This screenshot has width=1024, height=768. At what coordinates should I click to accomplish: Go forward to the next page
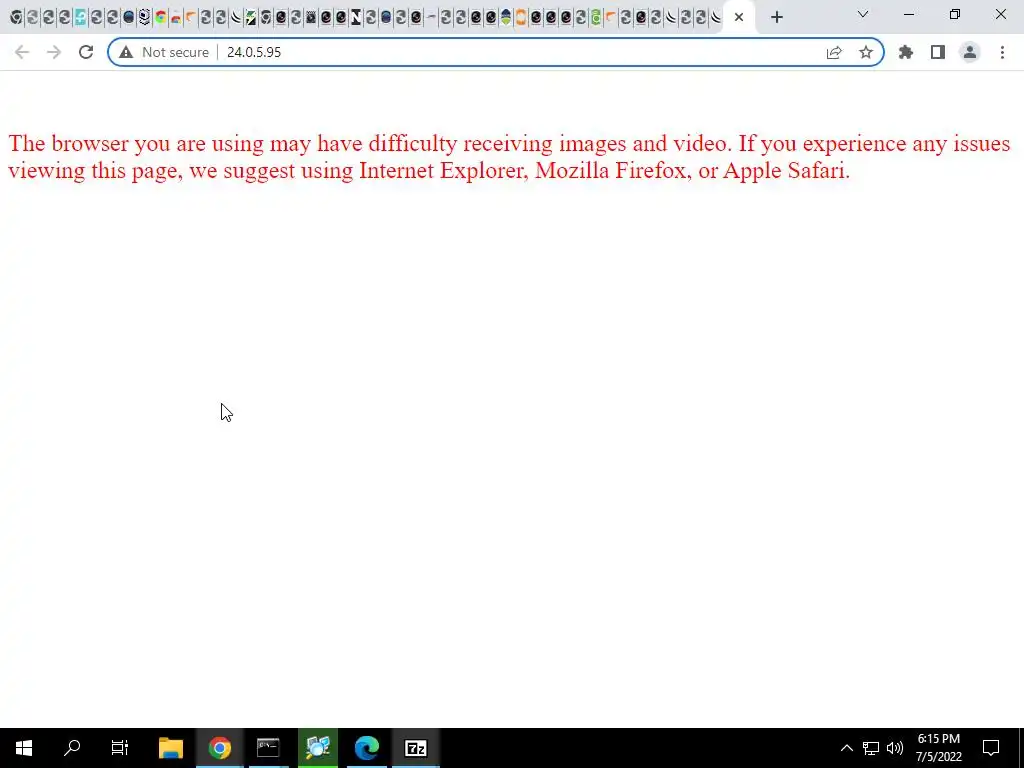[x=54, y=52]
